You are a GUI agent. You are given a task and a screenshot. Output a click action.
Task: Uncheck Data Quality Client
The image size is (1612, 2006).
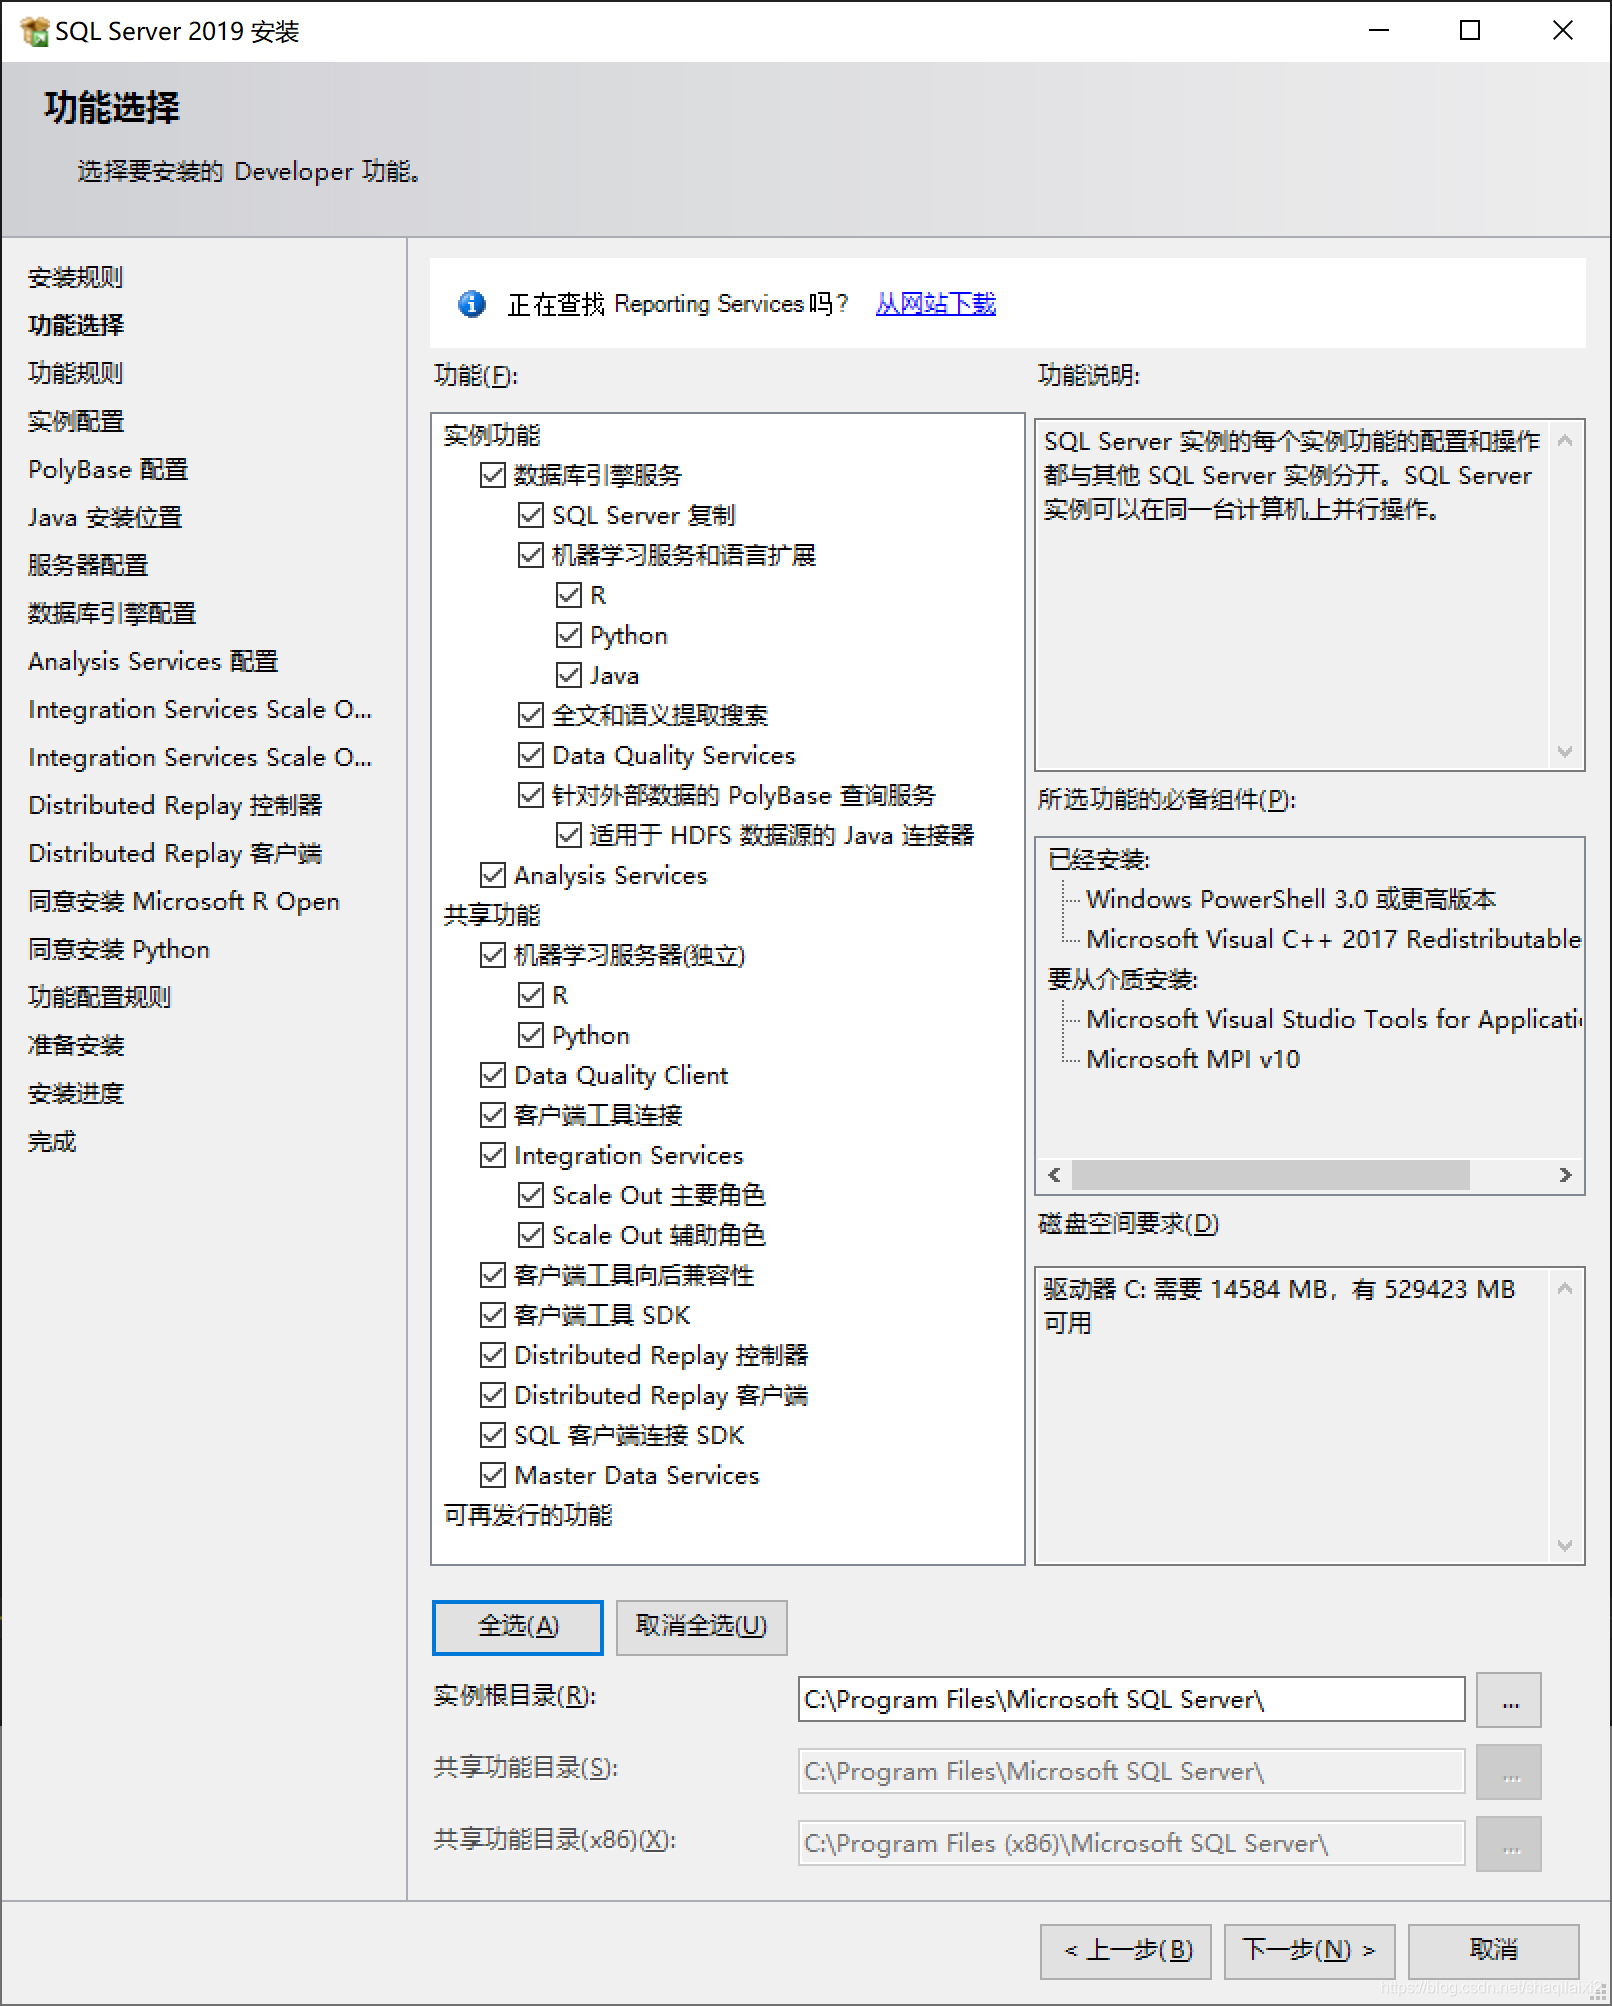coord(493,1075)
